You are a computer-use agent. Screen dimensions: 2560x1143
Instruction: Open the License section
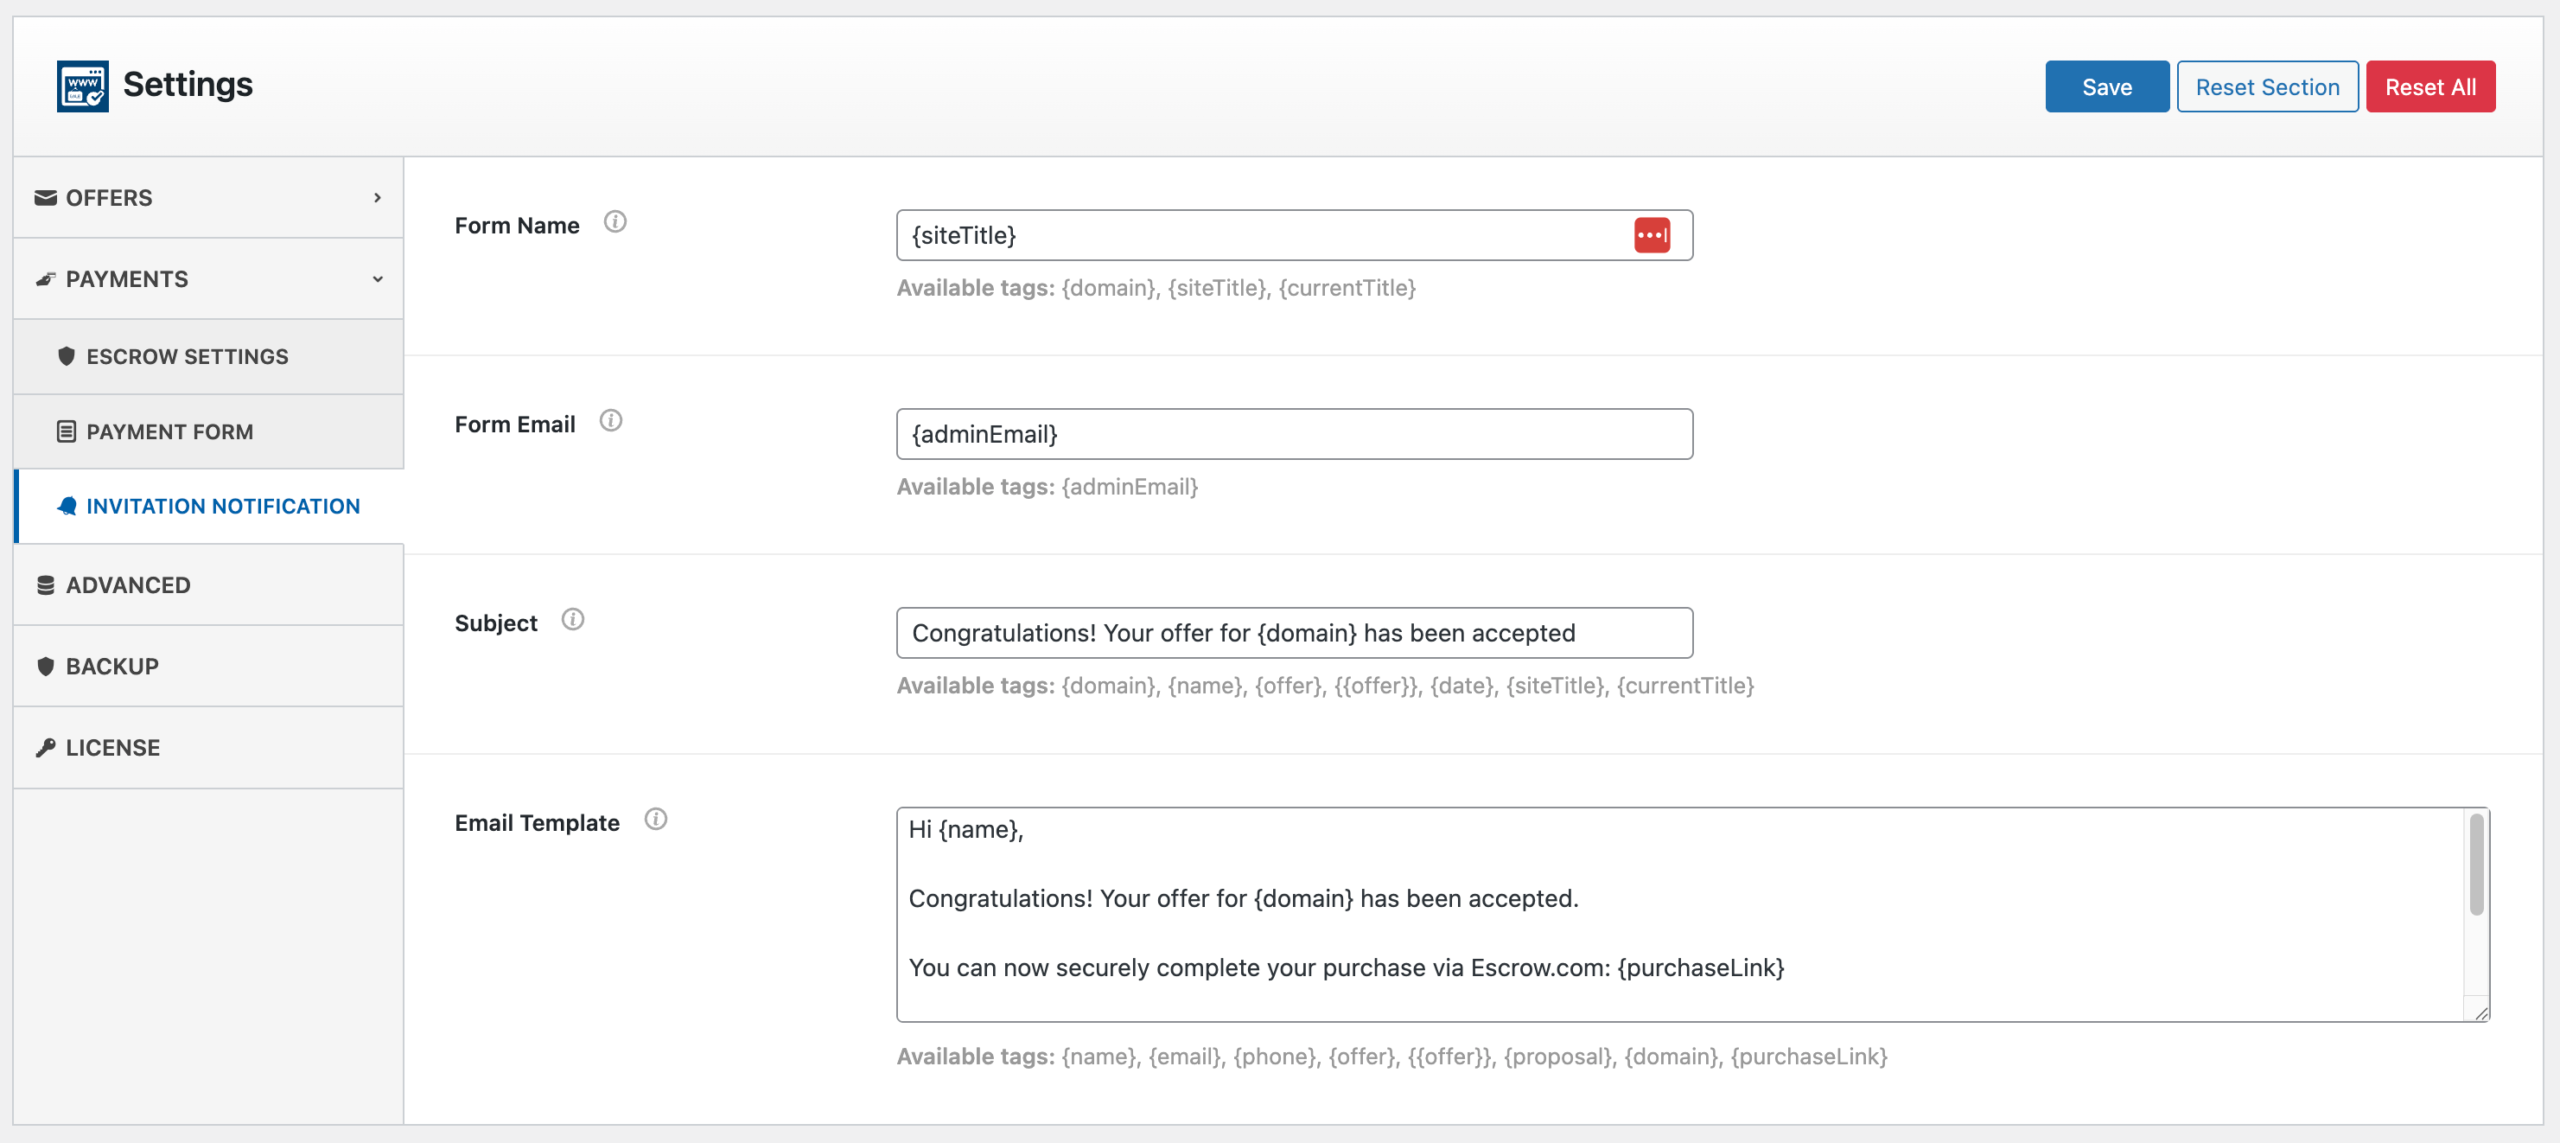coord(112,748)
